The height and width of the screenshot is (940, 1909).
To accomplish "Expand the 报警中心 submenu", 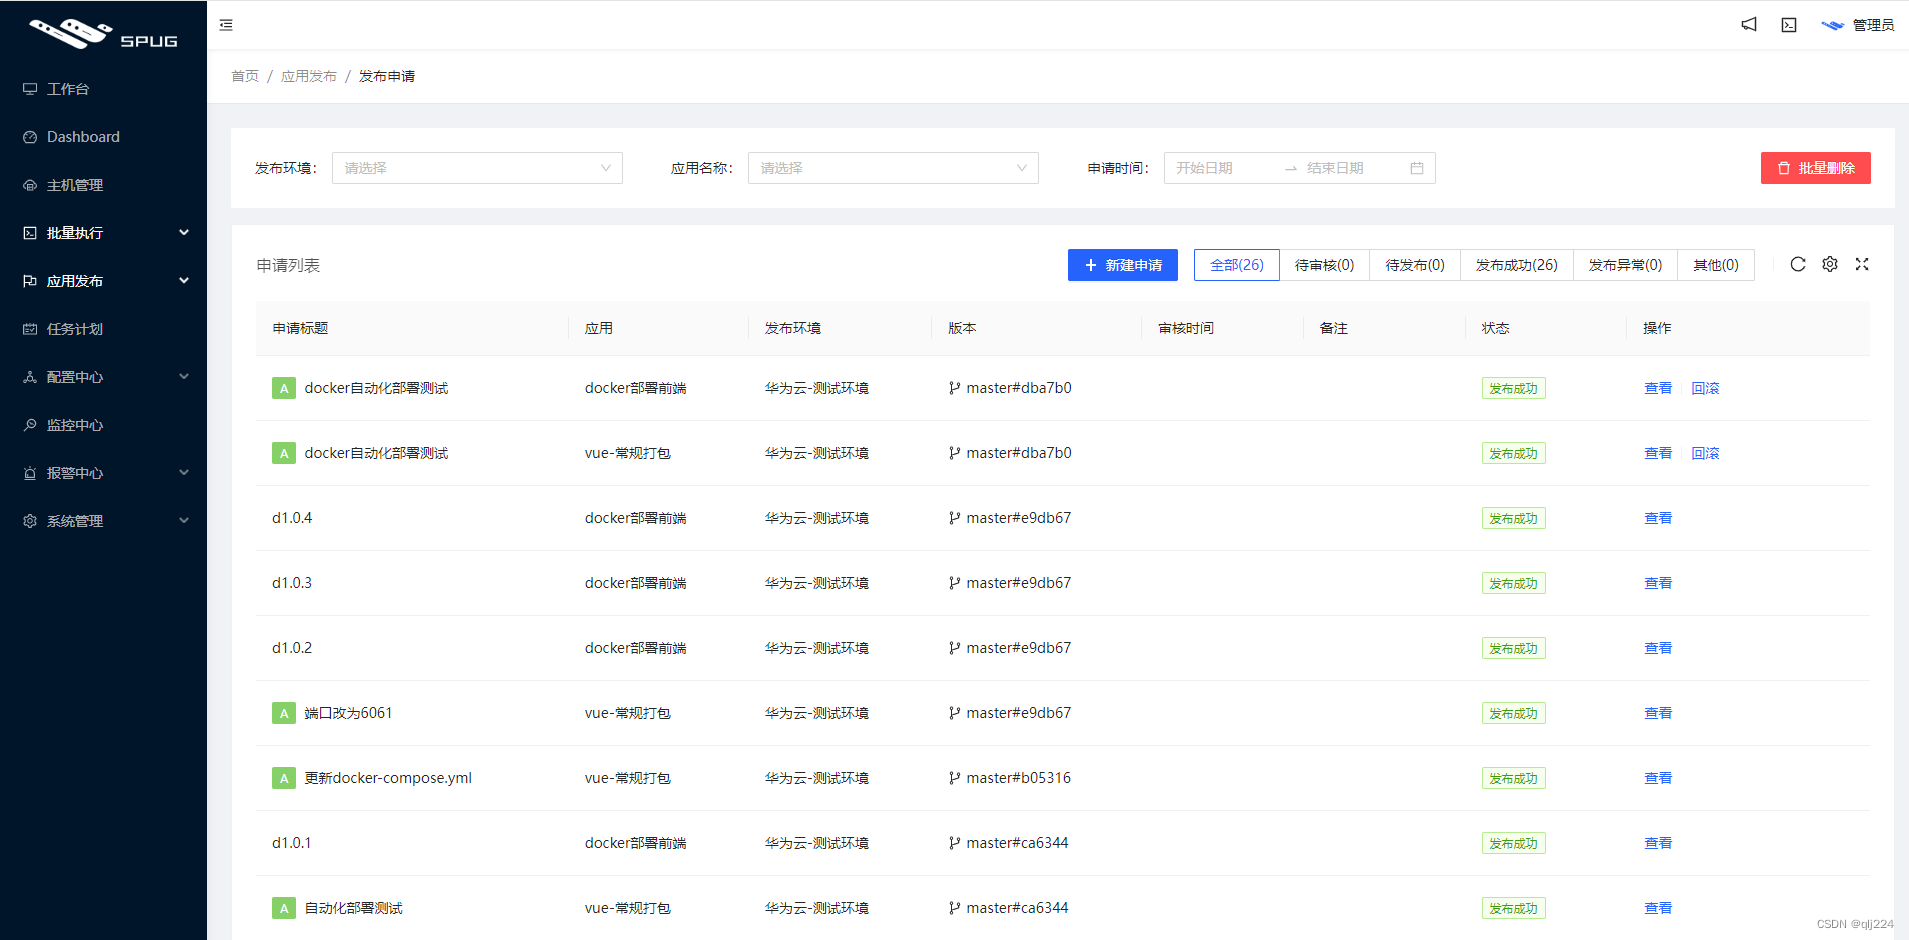I will point(103,473).
